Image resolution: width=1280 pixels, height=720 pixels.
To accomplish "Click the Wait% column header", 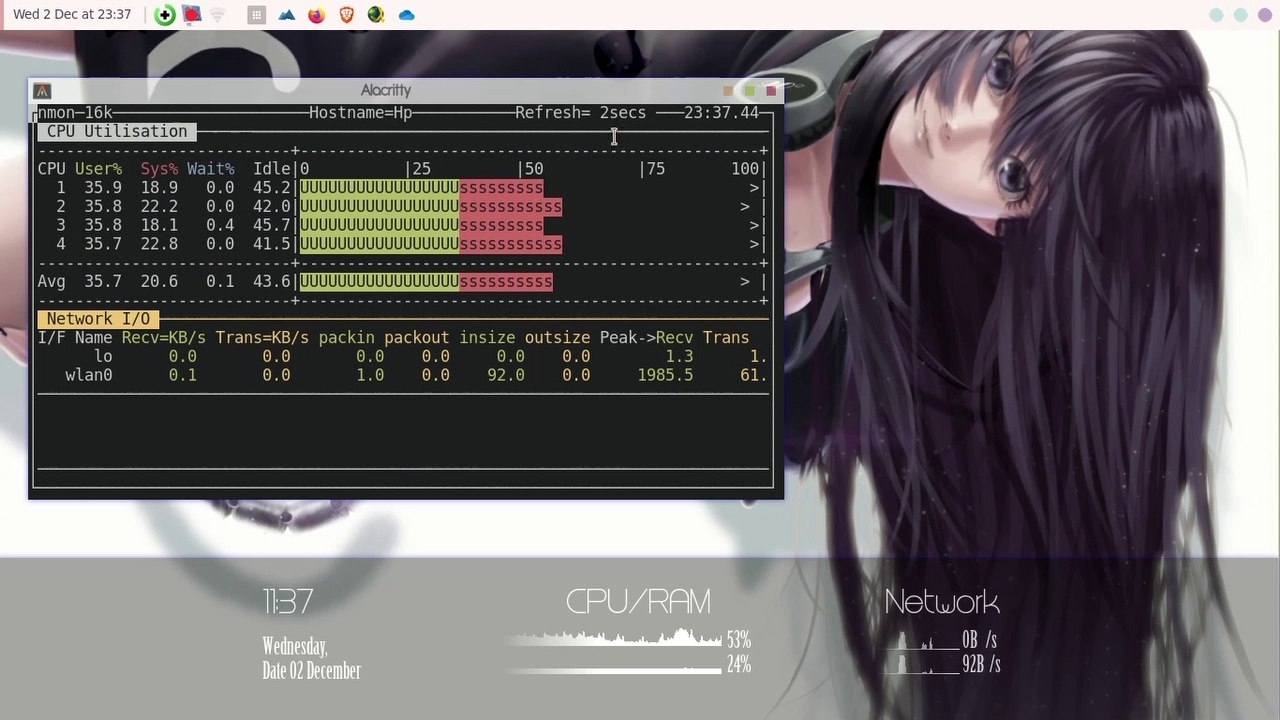I will (x=211, y=169).
